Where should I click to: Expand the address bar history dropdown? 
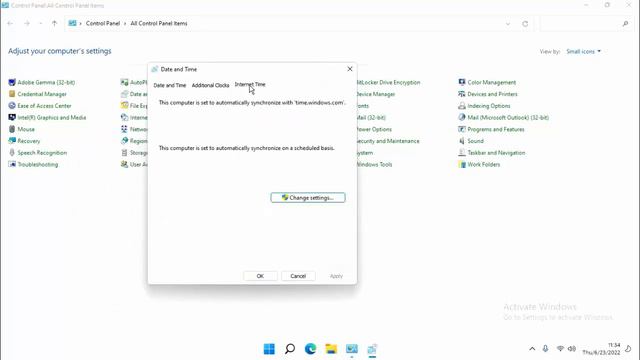coord(508,24)
